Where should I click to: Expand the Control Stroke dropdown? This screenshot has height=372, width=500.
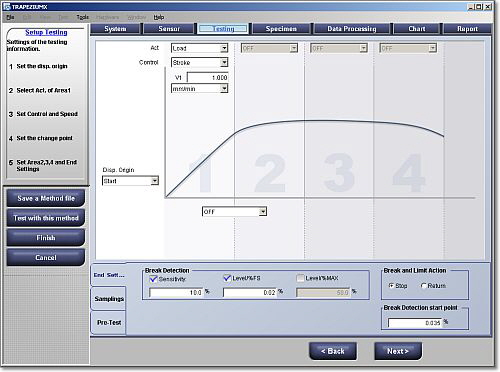[224, 62]
